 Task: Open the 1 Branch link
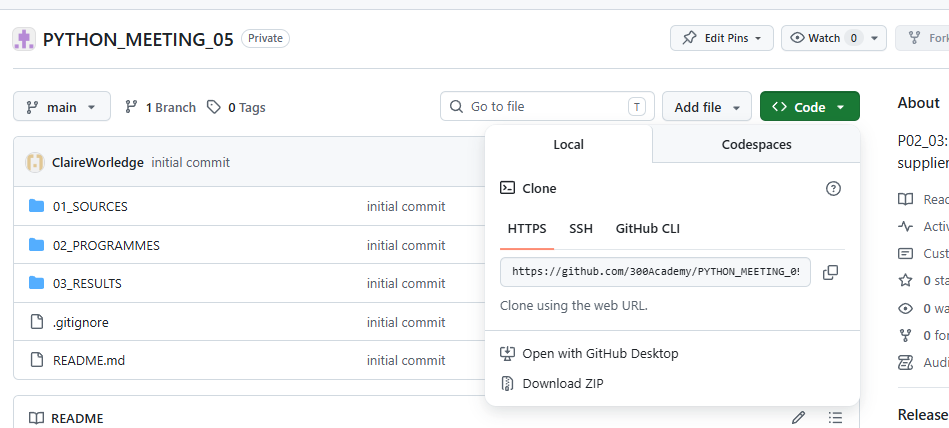pyautogui.click(x=160, y=107)
